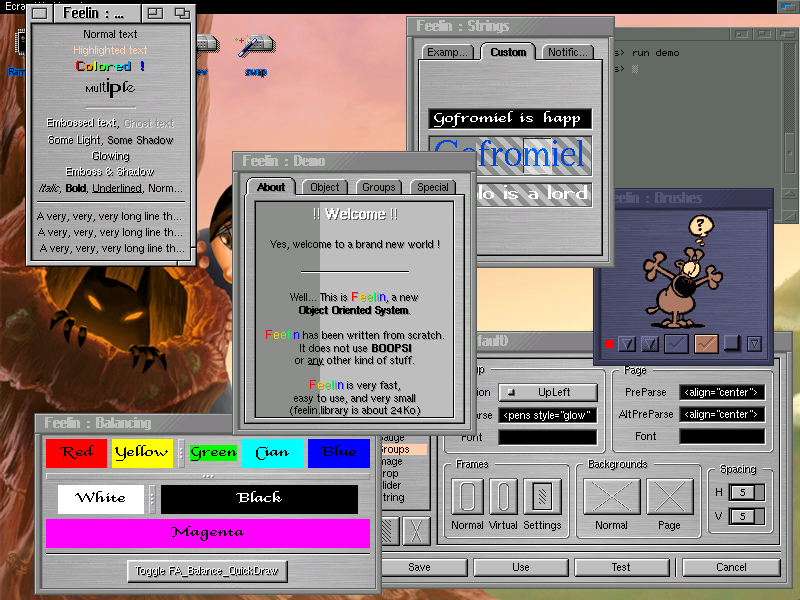Open the Groups tab in Demo window
The width and height of the screenshot is (800, 600).
point(379,187)
